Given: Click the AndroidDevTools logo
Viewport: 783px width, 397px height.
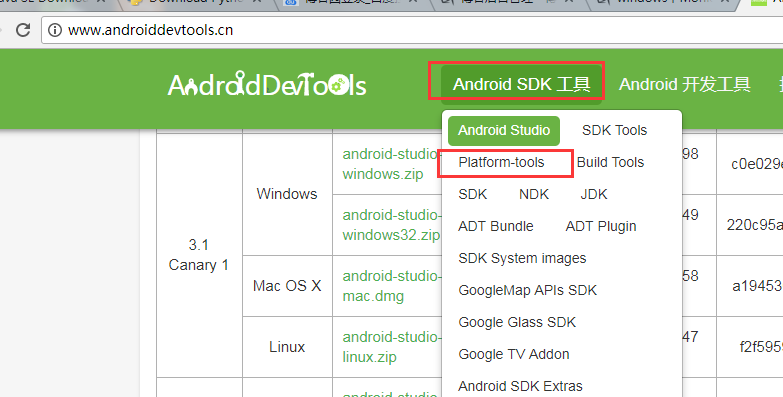Looking at the screenshot, I should pyautogui.click(x=267, y=84).
